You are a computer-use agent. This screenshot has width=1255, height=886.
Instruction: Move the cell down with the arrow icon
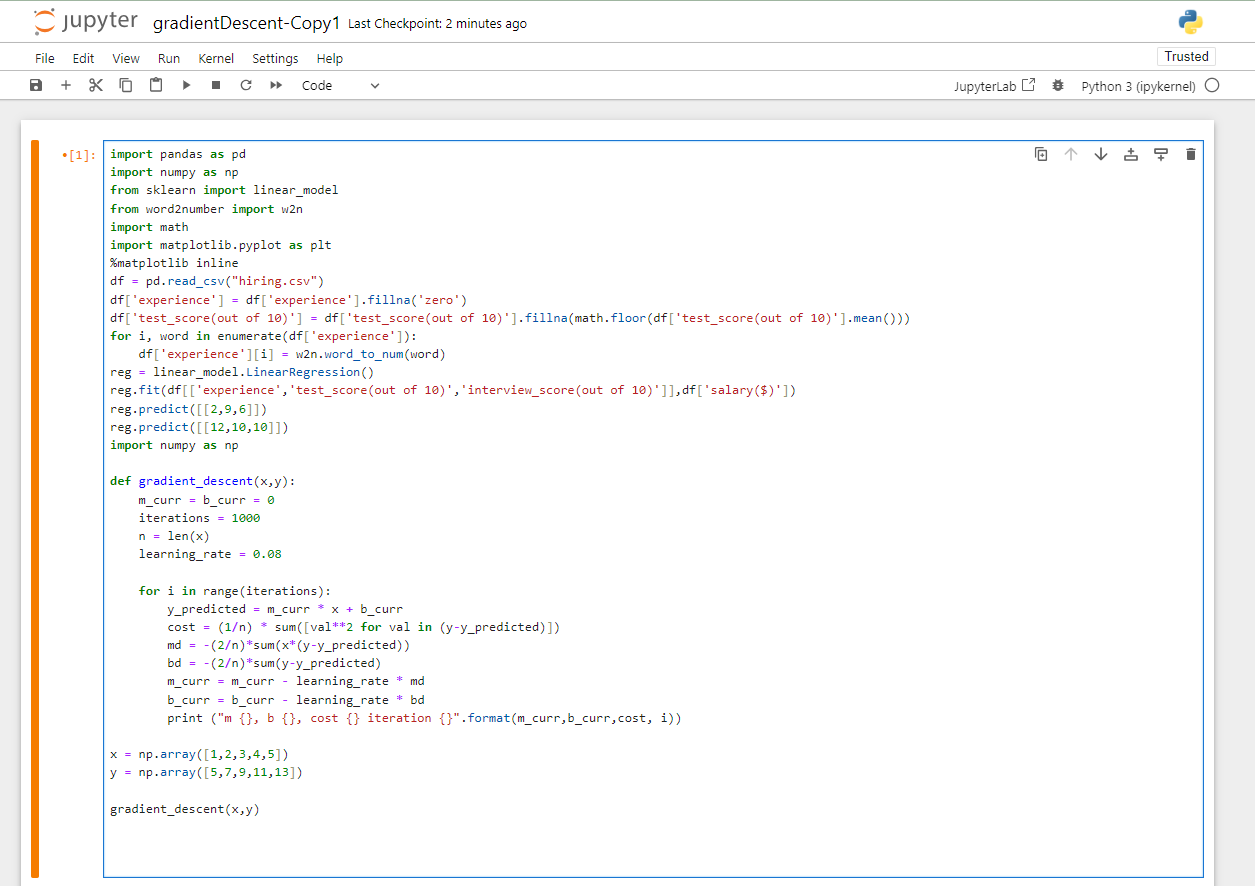[x=1101, y=154]
